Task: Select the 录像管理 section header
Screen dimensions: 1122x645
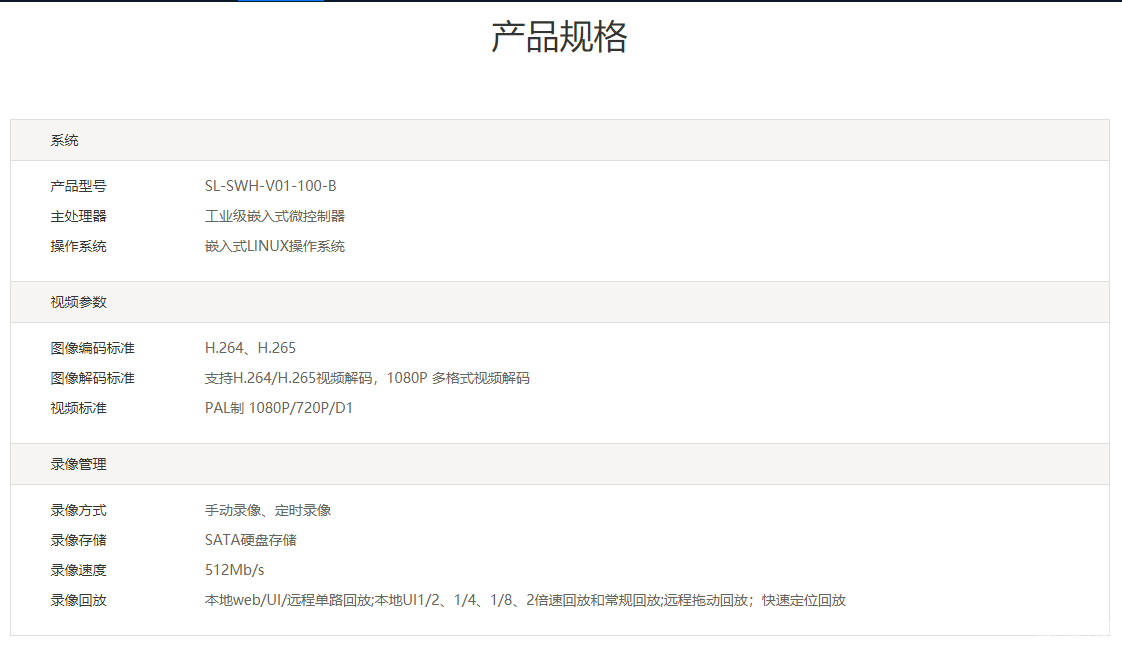Action: coord(78,464)
